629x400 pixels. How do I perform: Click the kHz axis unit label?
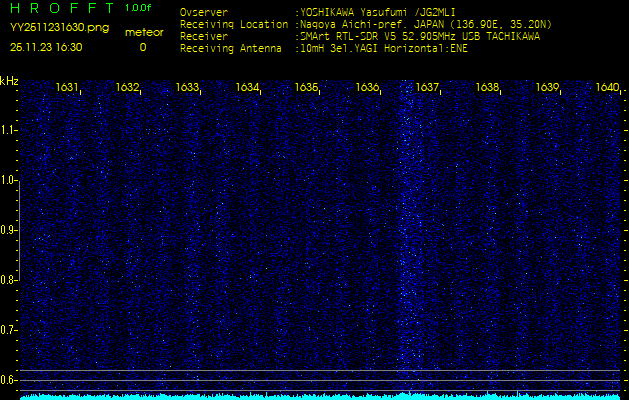[9, 81]
